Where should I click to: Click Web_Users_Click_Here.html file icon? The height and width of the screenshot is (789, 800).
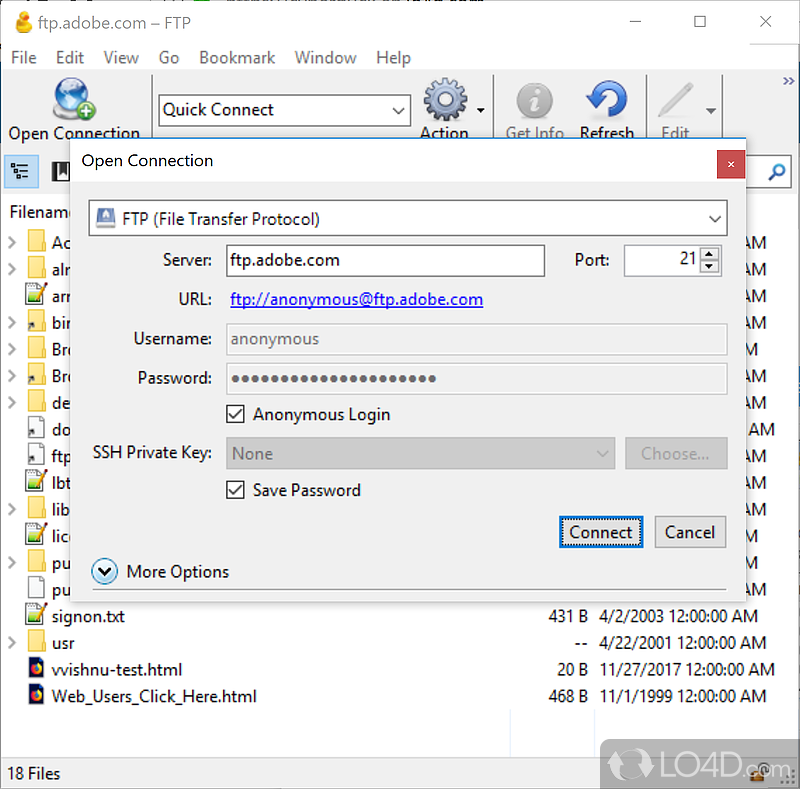point(36,695)
